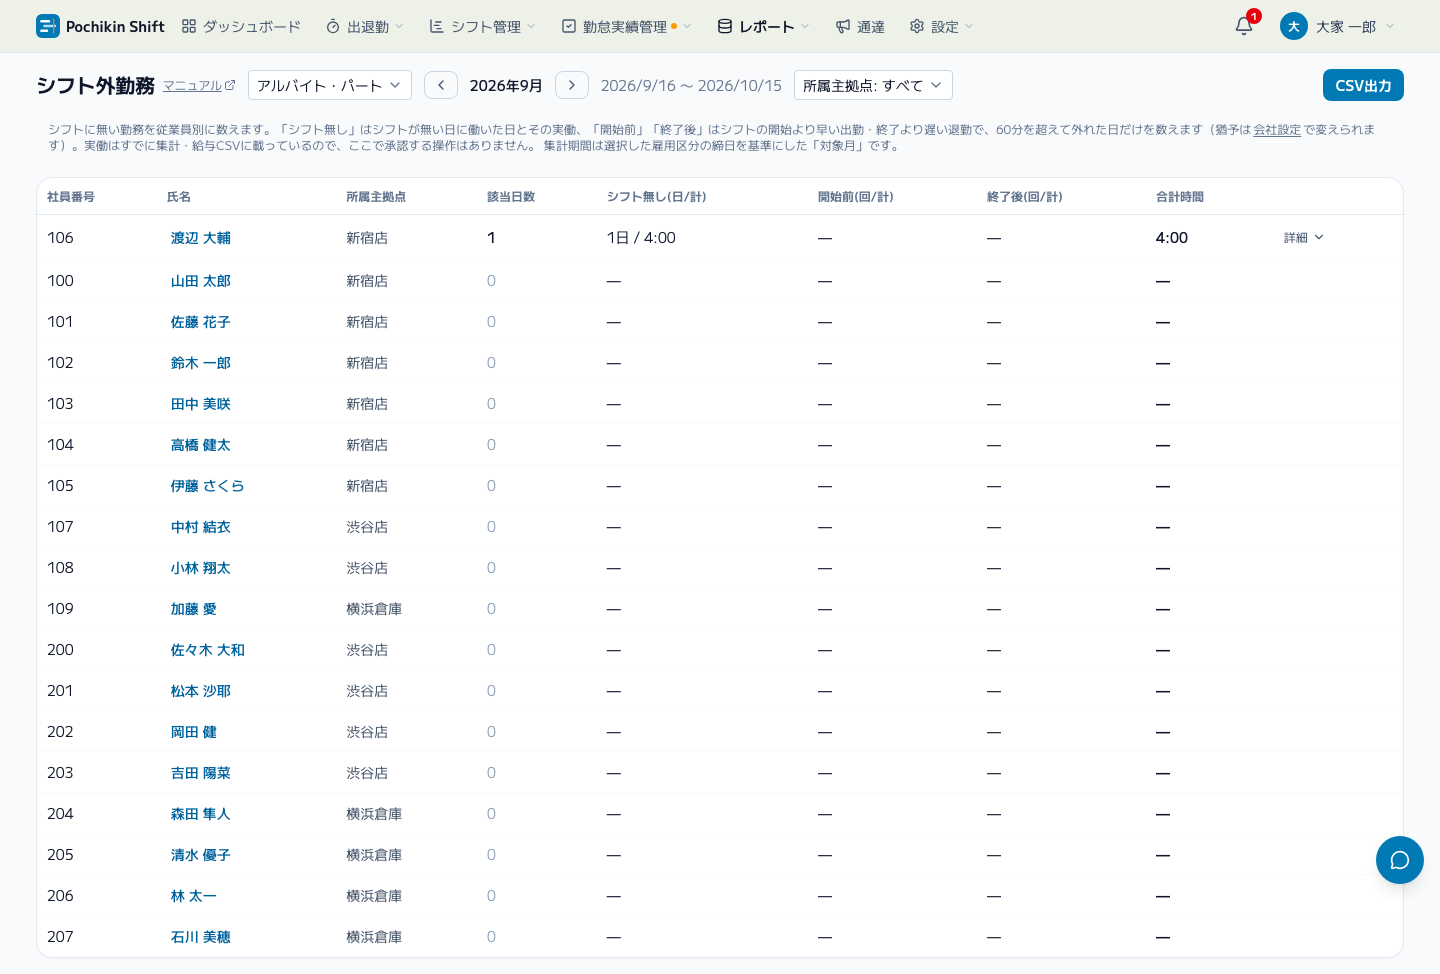Open employee 松本 沙耶
The width and height of the screenshot is (1440, 974).
[x=201, y=691]
